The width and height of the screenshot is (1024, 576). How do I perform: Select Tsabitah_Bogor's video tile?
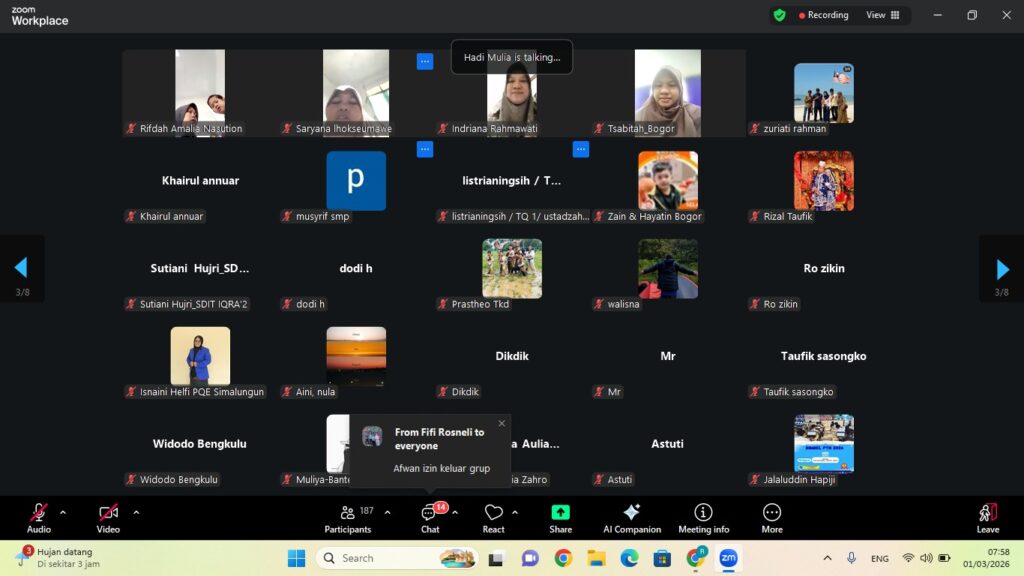667,93
